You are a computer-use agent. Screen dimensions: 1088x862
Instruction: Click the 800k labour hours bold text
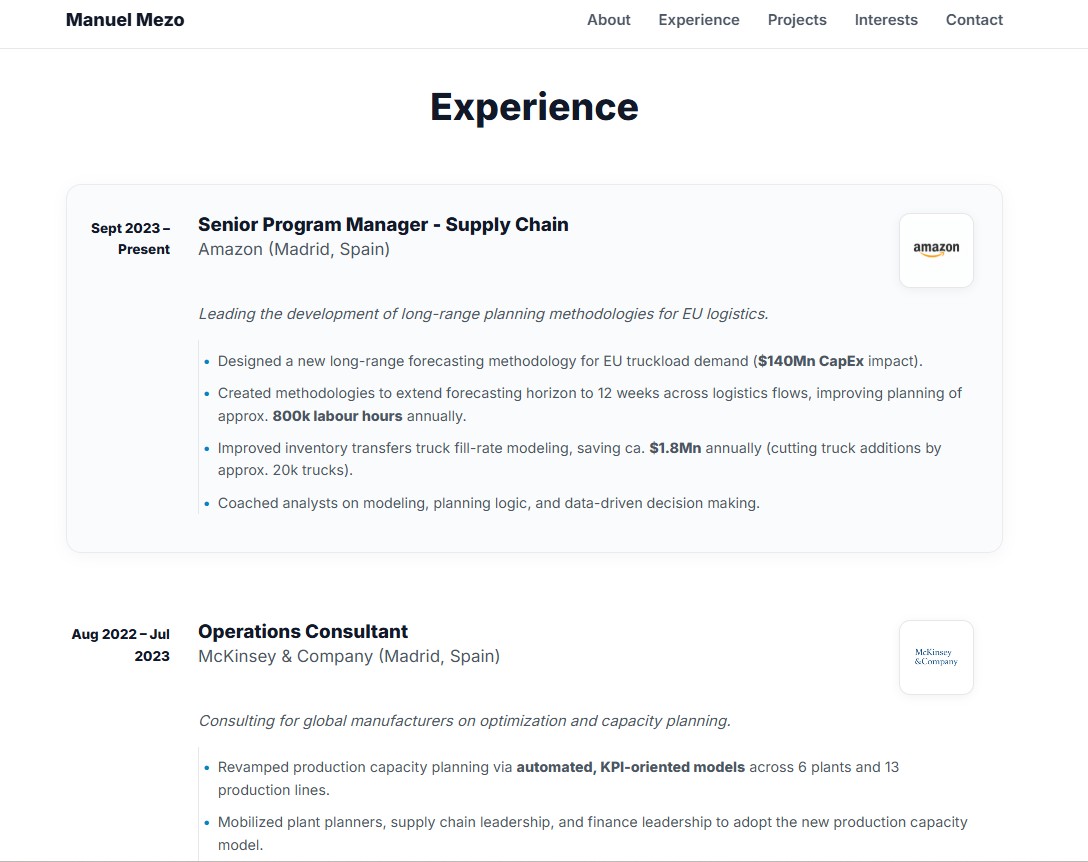click(336, 415)
